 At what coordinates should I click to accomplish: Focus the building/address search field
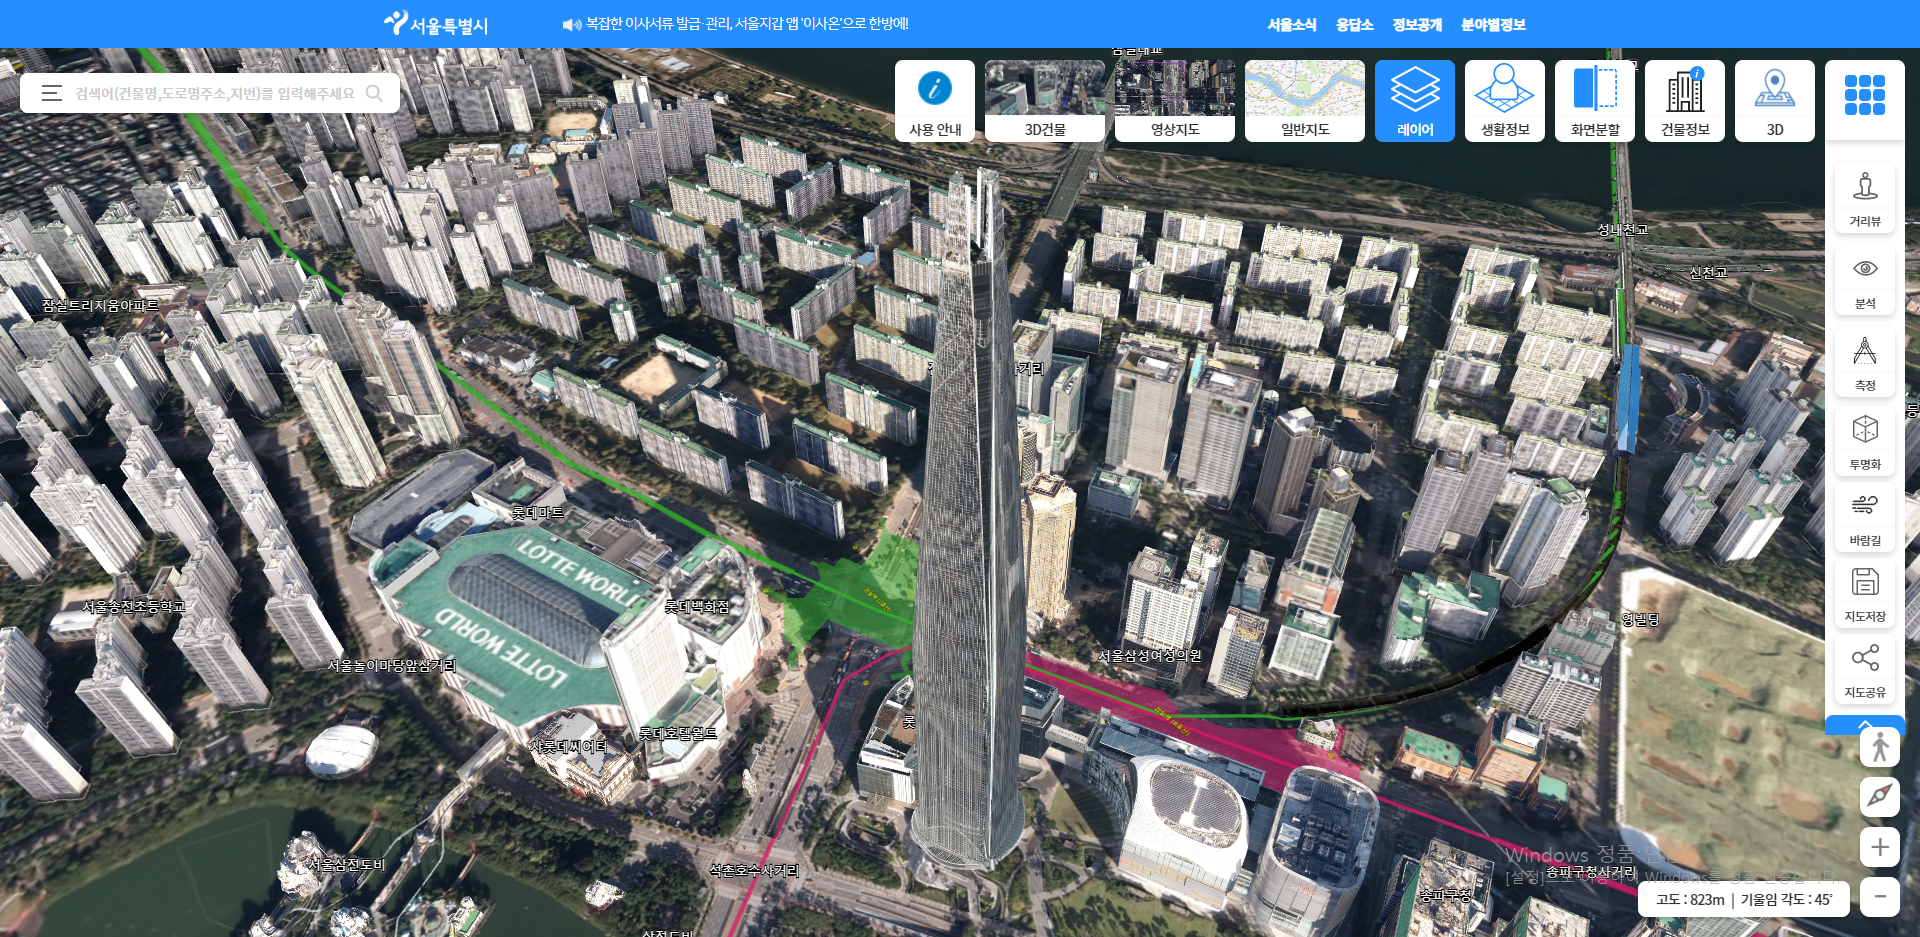pos(215,93)
